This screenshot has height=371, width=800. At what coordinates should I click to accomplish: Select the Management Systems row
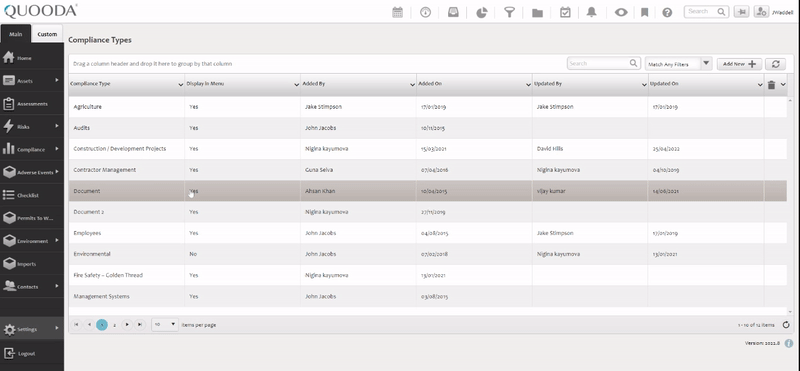428,296
